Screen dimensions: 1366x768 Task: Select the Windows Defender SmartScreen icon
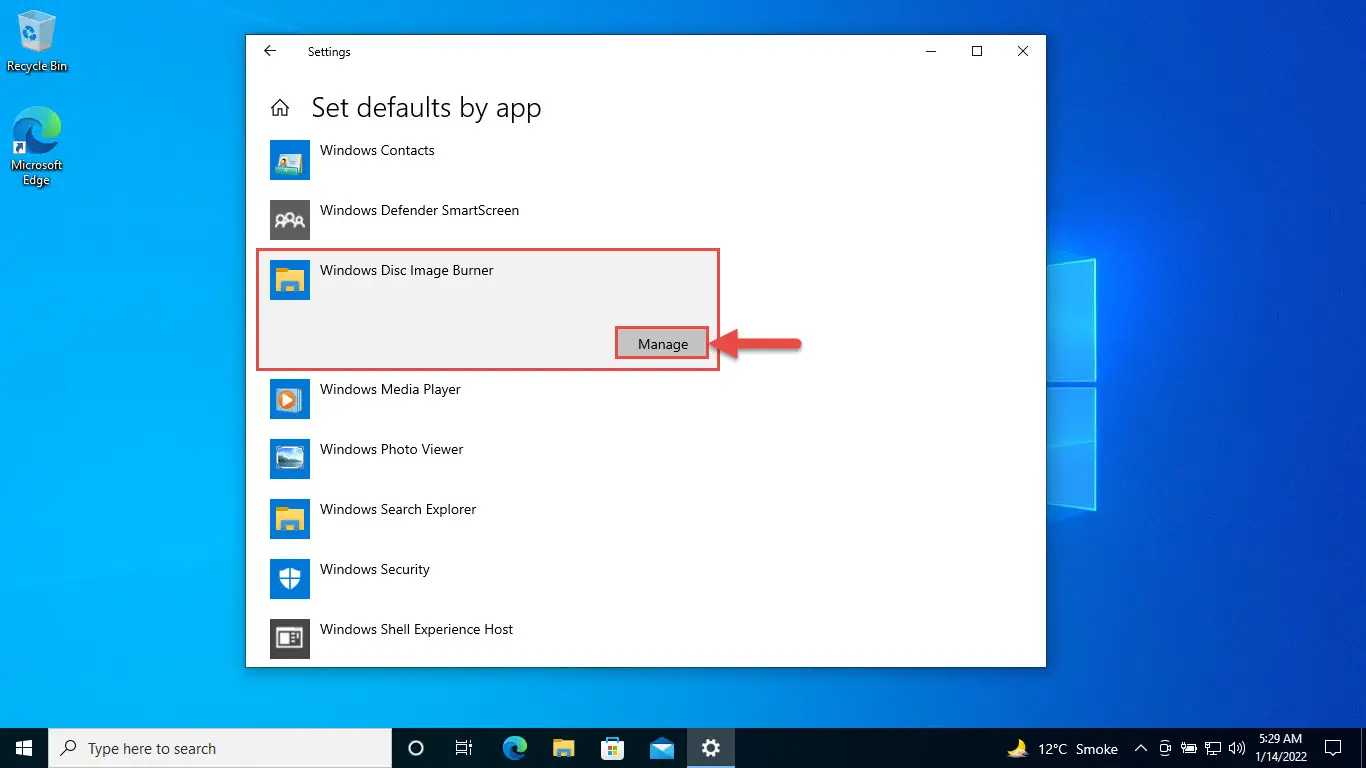290,220
